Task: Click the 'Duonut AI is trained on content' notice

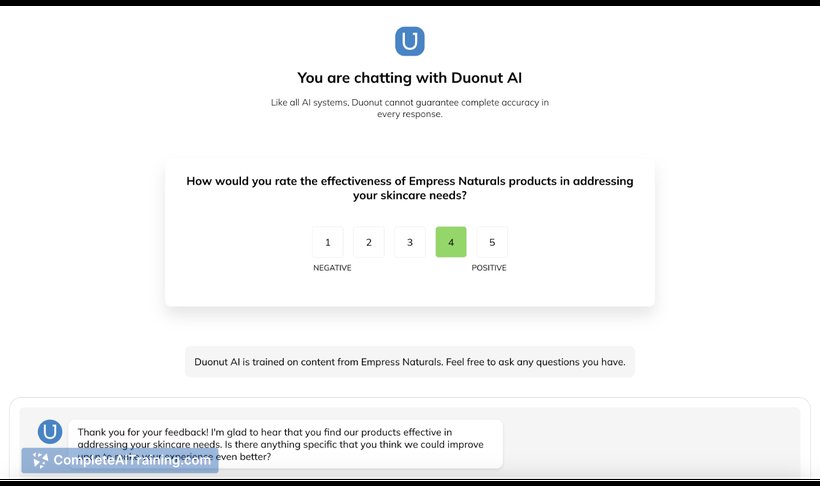Action: pyautogui.click(x=409, y=362)
